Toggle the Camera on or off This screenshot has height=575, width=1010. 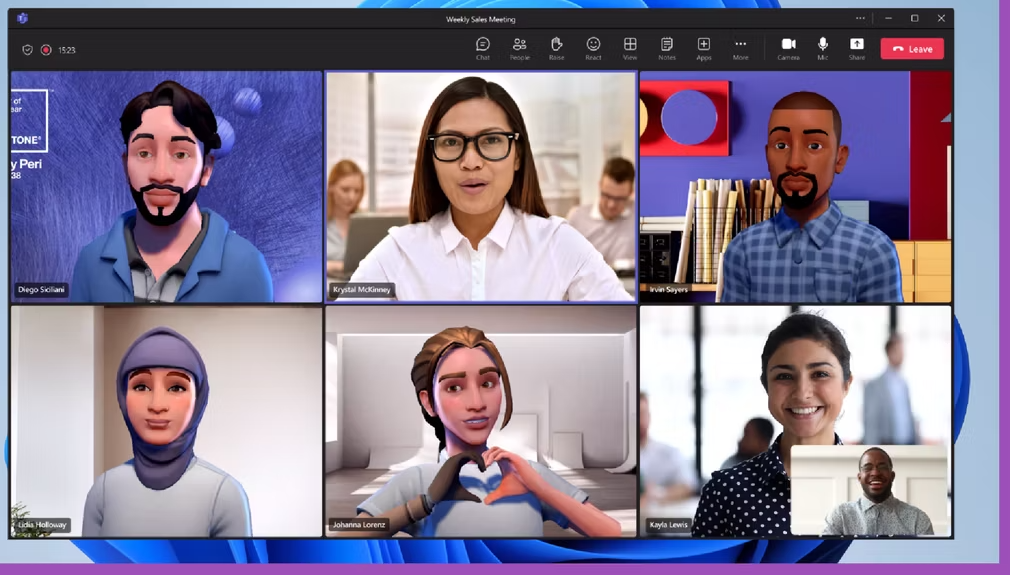pyautogui.click(x=788, y=48)
